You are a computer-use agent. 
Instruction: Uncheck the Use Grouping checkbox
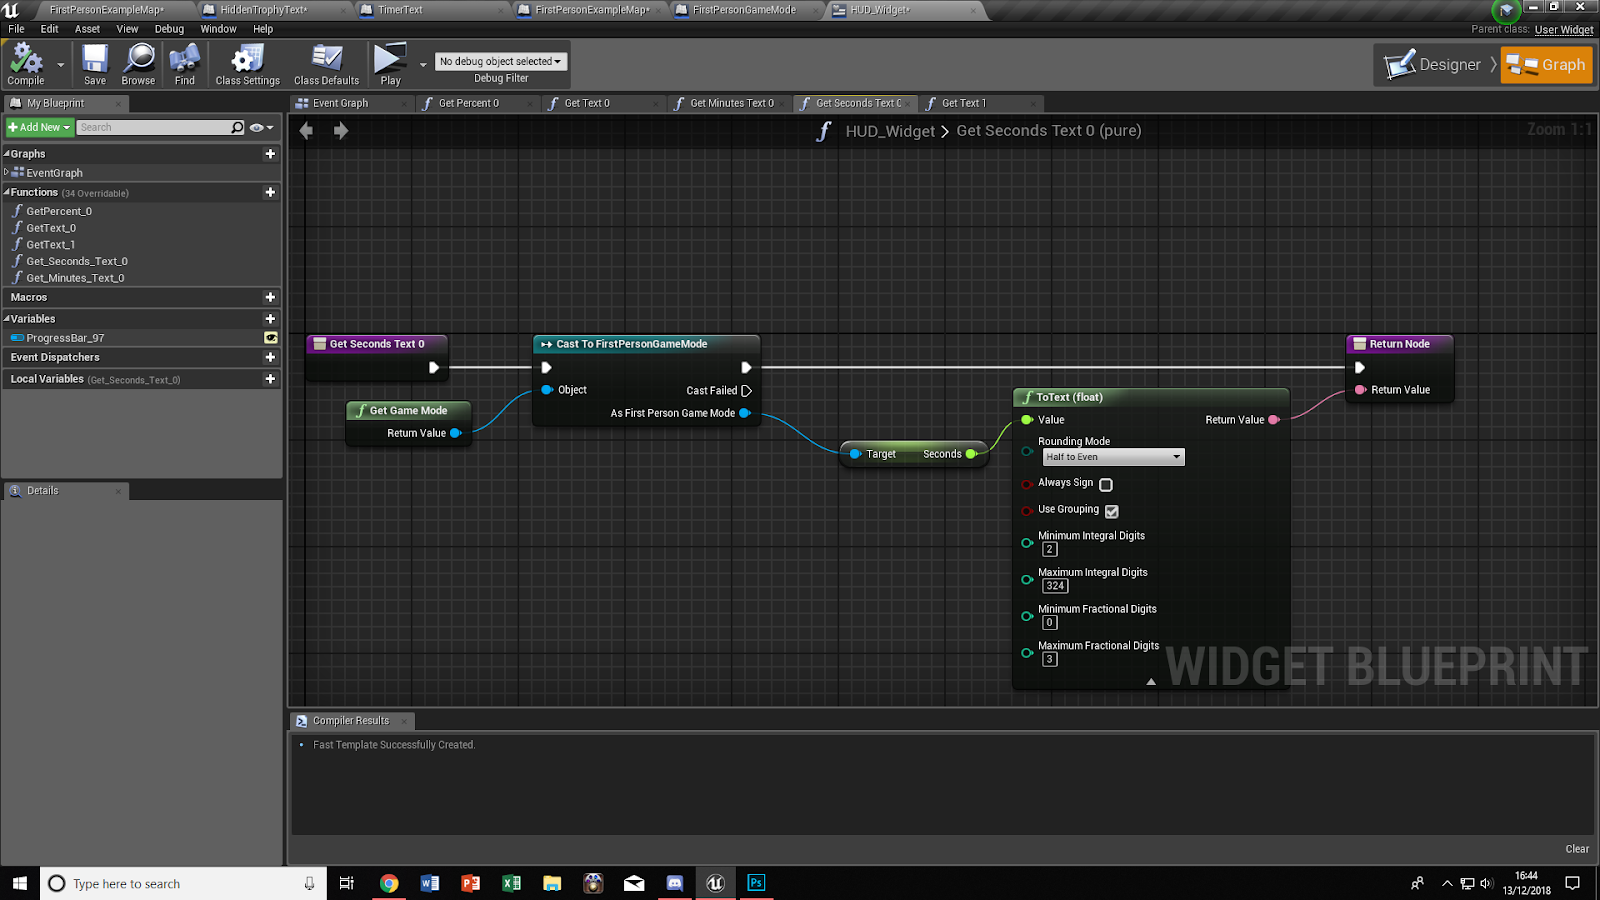click(x=1112, y=511)
